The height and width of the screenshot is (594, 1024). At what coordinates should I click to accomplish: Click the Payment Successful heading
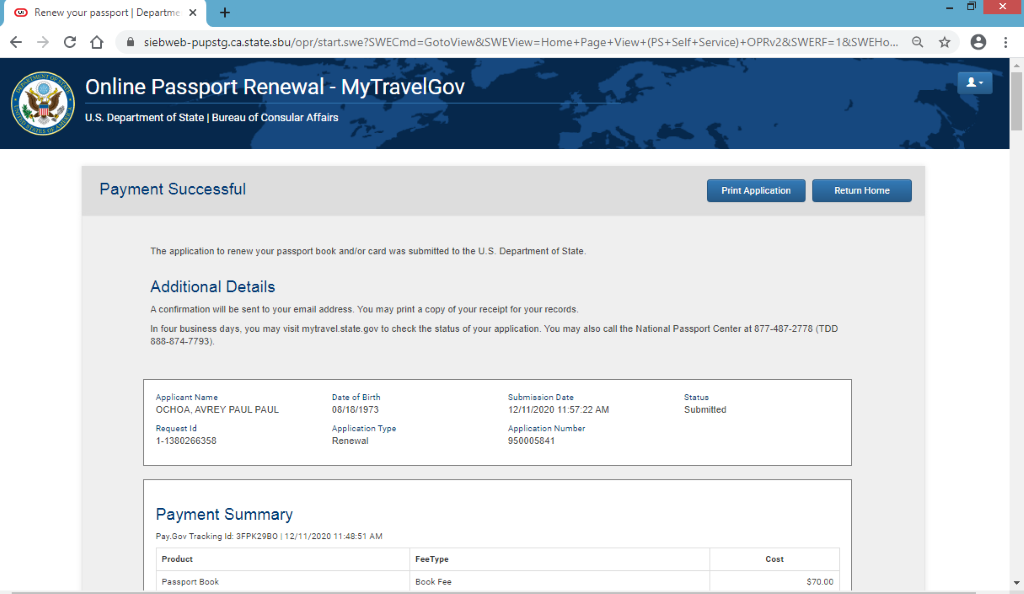point(172,189)
